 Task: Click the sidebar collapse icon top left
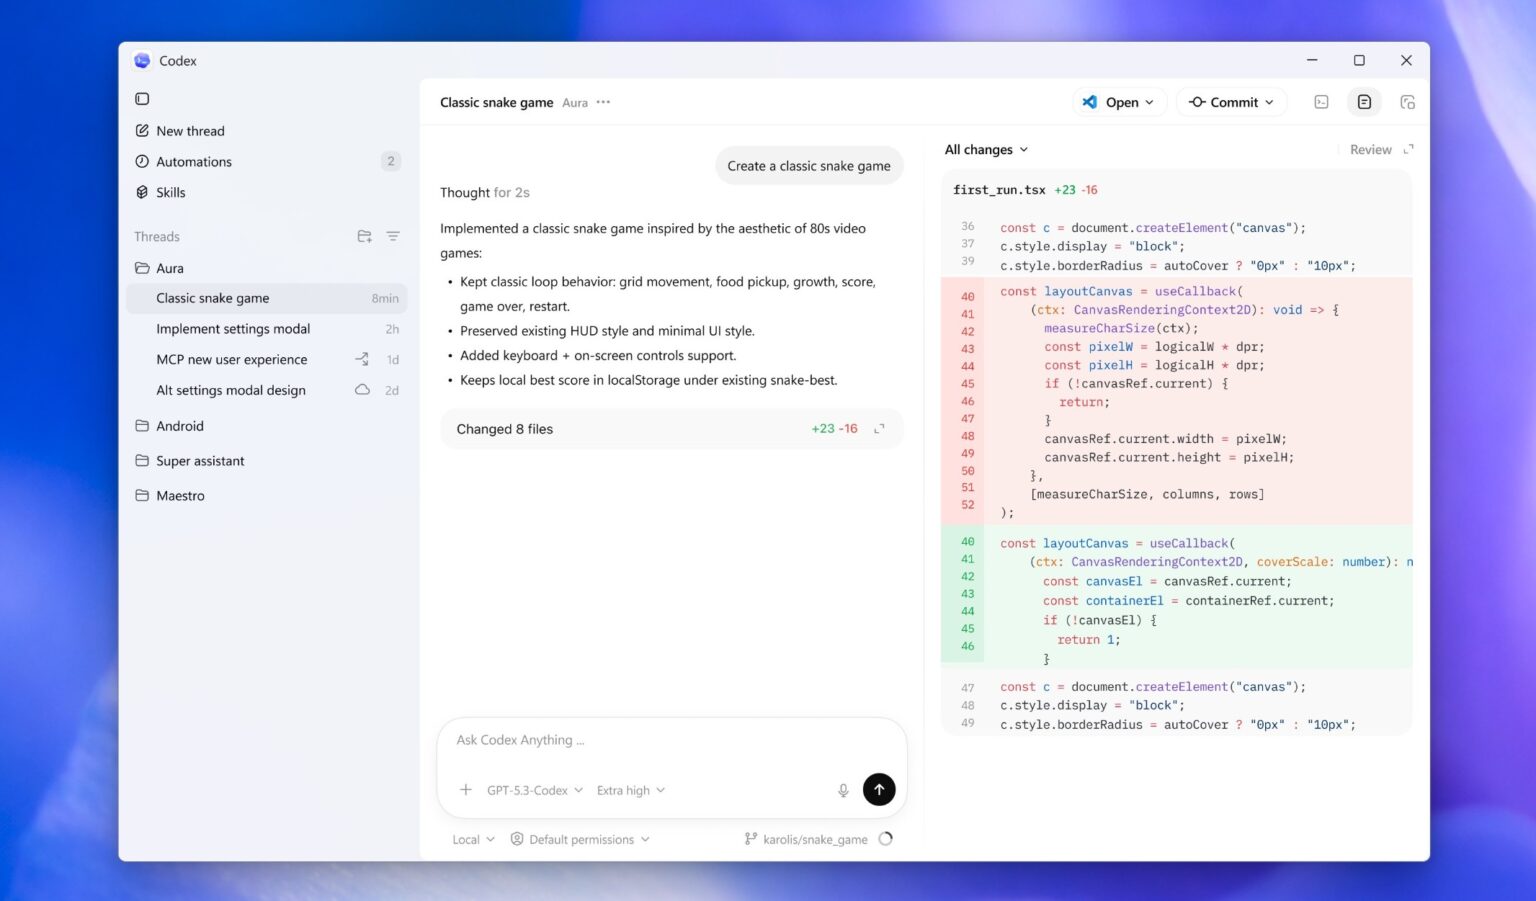[142, 98]
